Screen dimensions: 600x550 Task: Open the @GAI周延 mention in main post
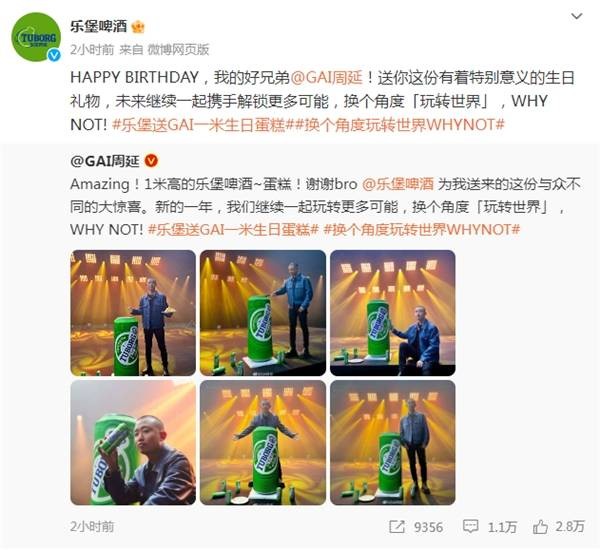[x=326, y=78]
